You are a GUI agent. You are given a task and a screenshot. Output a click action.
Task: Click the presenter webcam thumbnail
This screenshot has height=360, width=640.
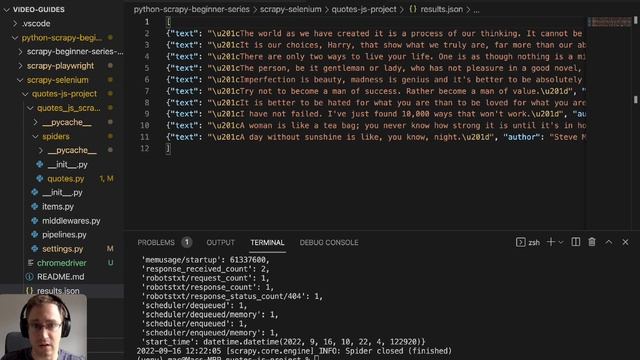(43, 327)
